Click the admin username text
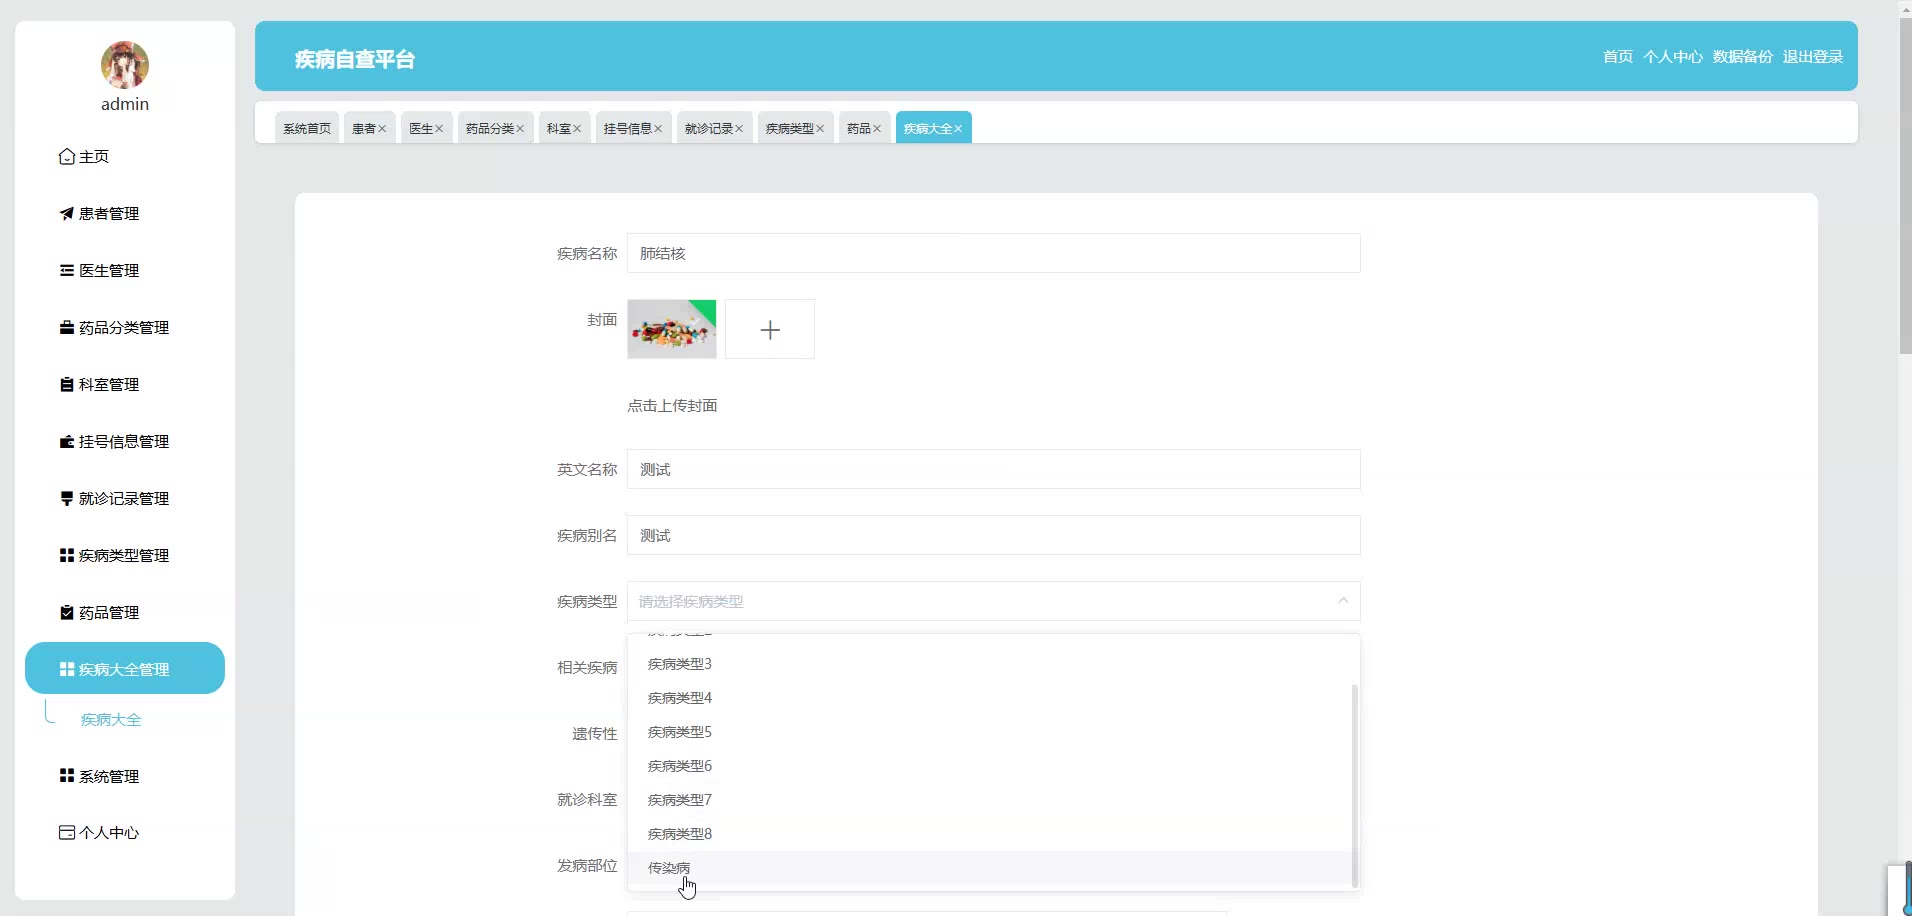Image resolution: width=1912 pixels, height=916 pixels. pyautogui.click(x=125, y=104)
